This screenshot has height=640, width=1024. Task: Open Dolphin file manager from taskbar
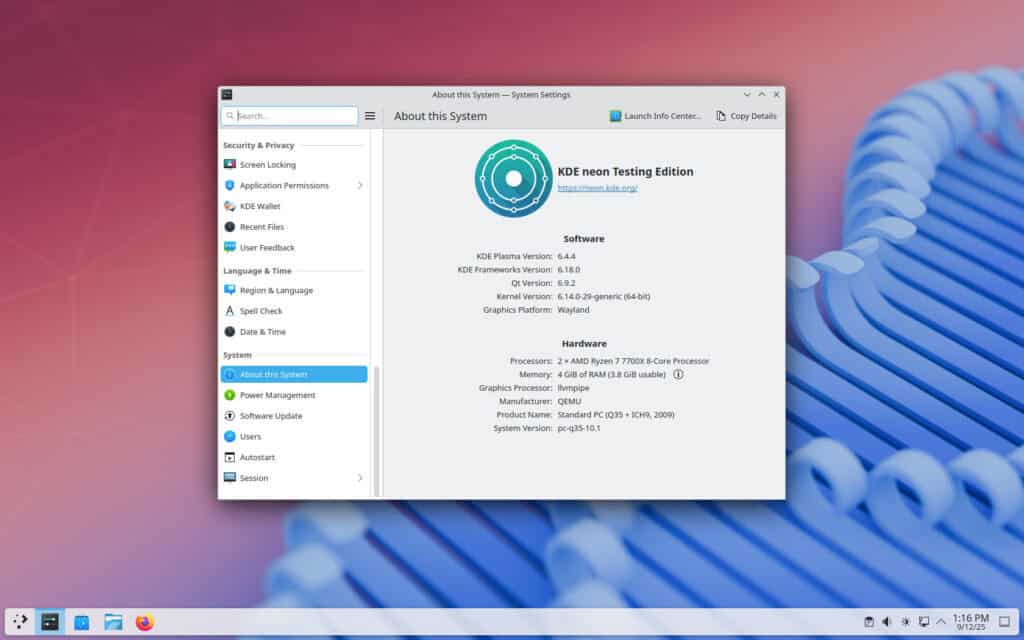(113, 622)
